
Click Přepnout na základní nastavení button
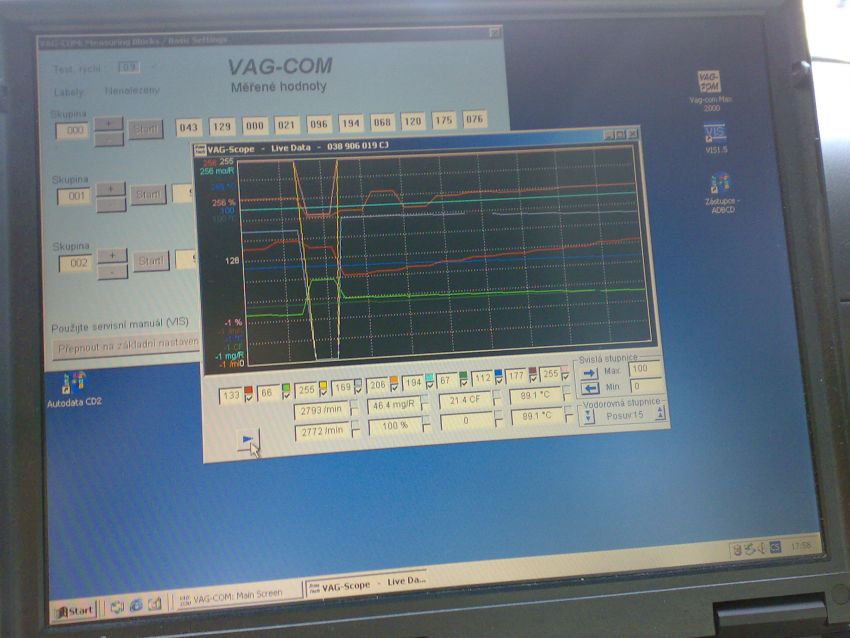coord(126,346)
